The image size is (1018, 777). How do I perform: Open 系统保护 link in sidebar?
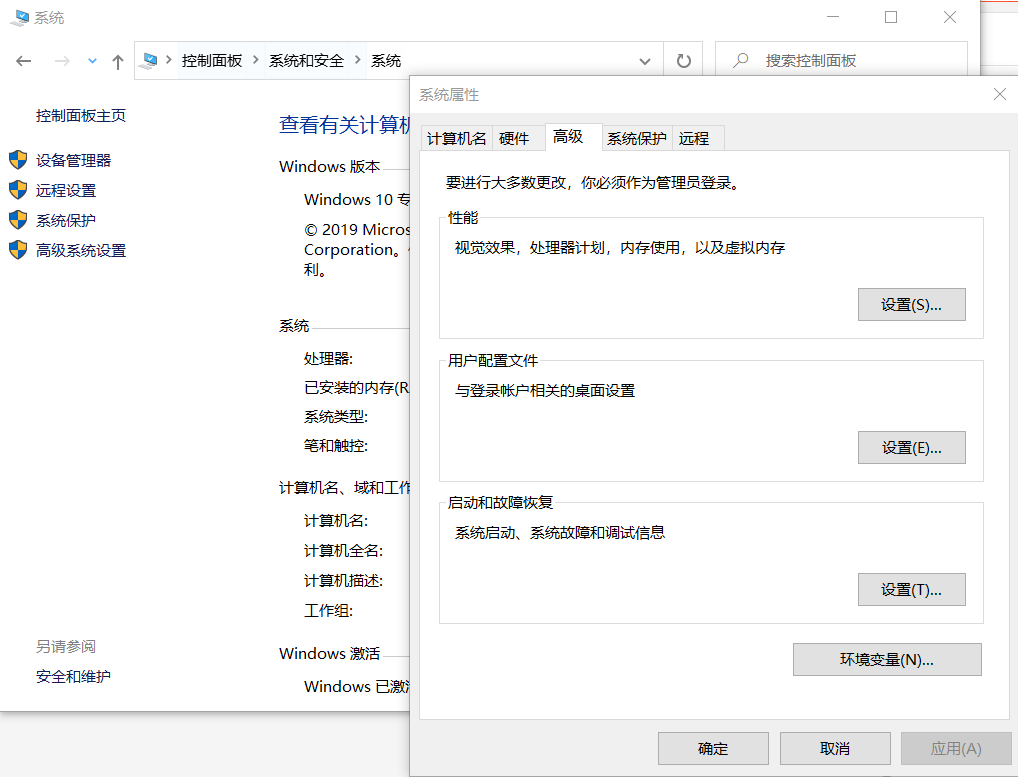pos(66,221)
